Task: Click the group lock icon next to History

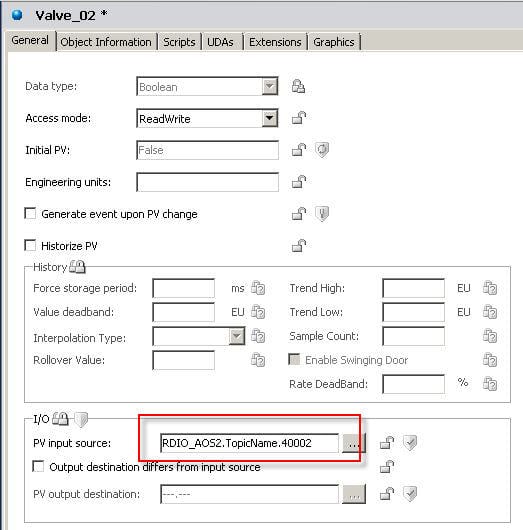Action: tap(77, 267)
